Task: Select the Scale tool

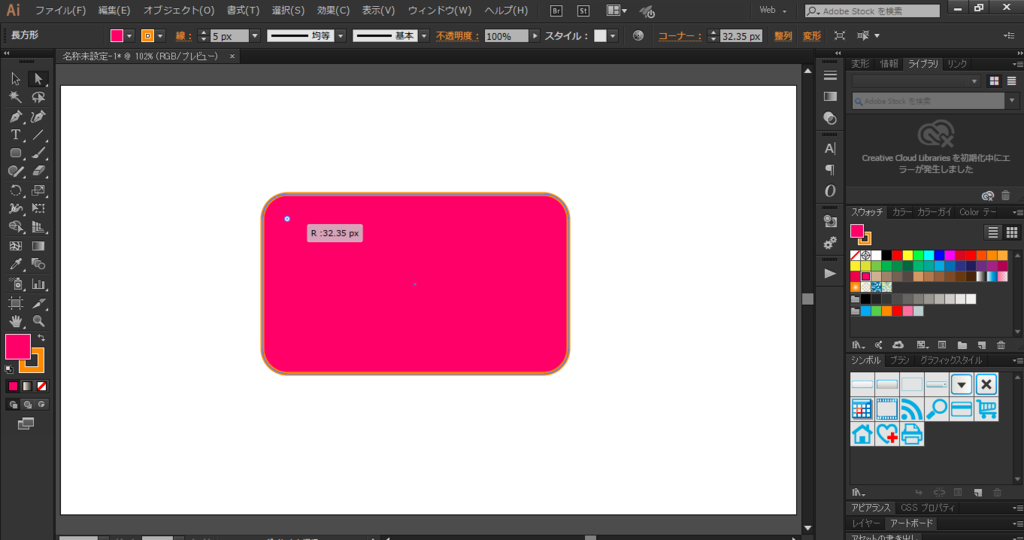Action: coord(38,191)
